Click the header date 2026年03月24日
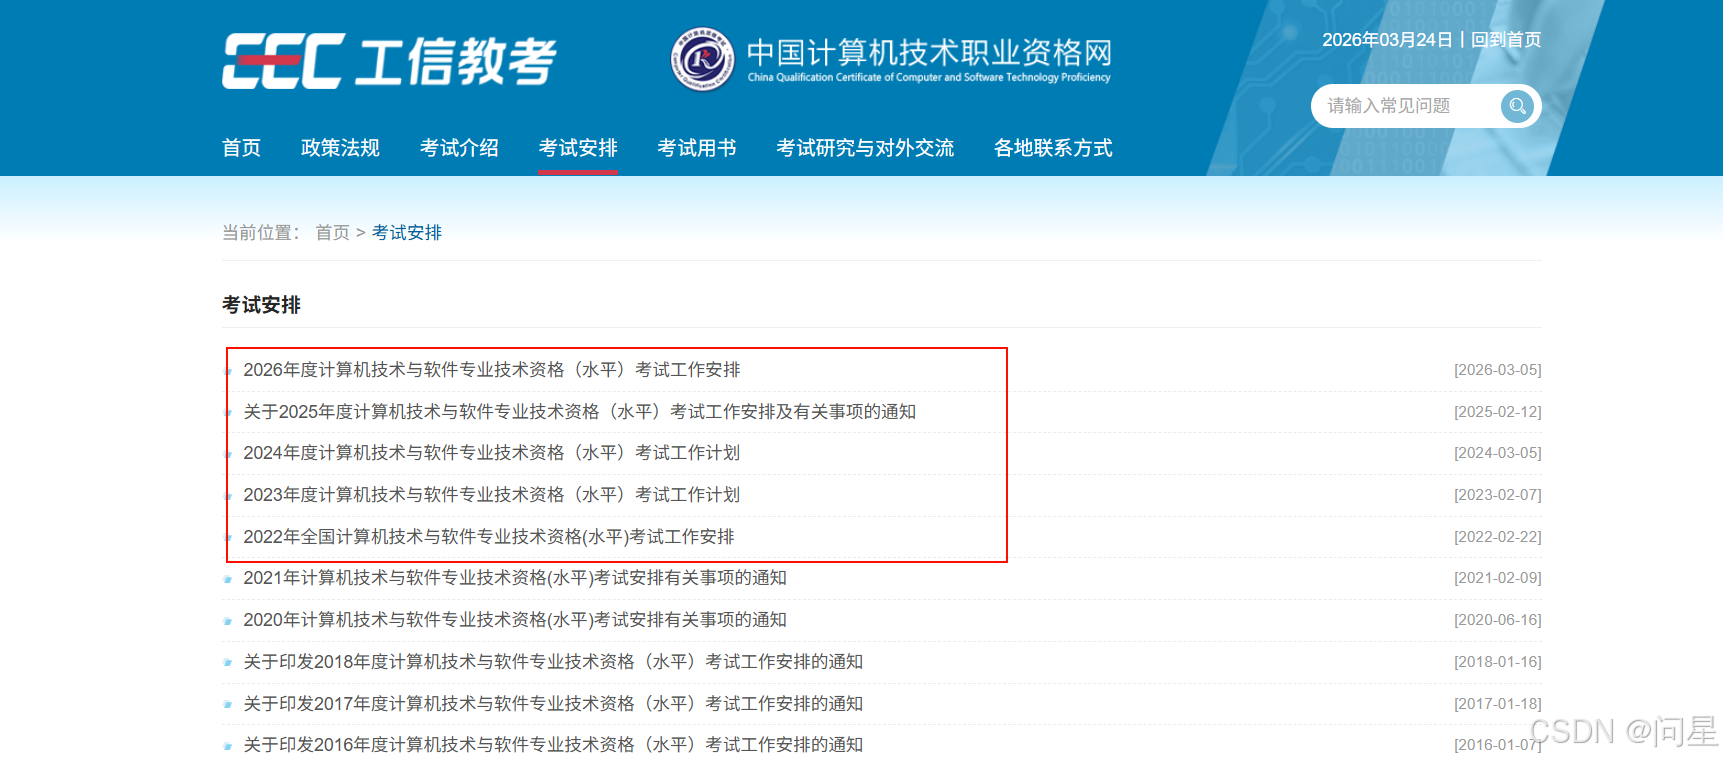The width and height of the screenshot is (1723, 761). point(1387,40)
